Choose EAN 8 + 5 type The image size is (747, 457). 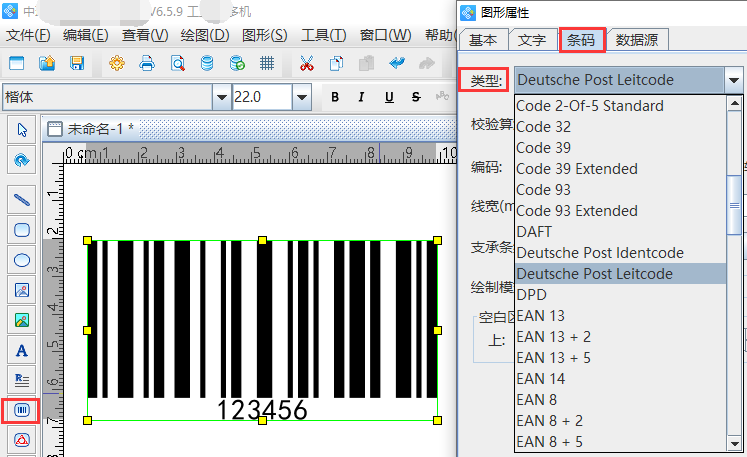tap(620, 442)
